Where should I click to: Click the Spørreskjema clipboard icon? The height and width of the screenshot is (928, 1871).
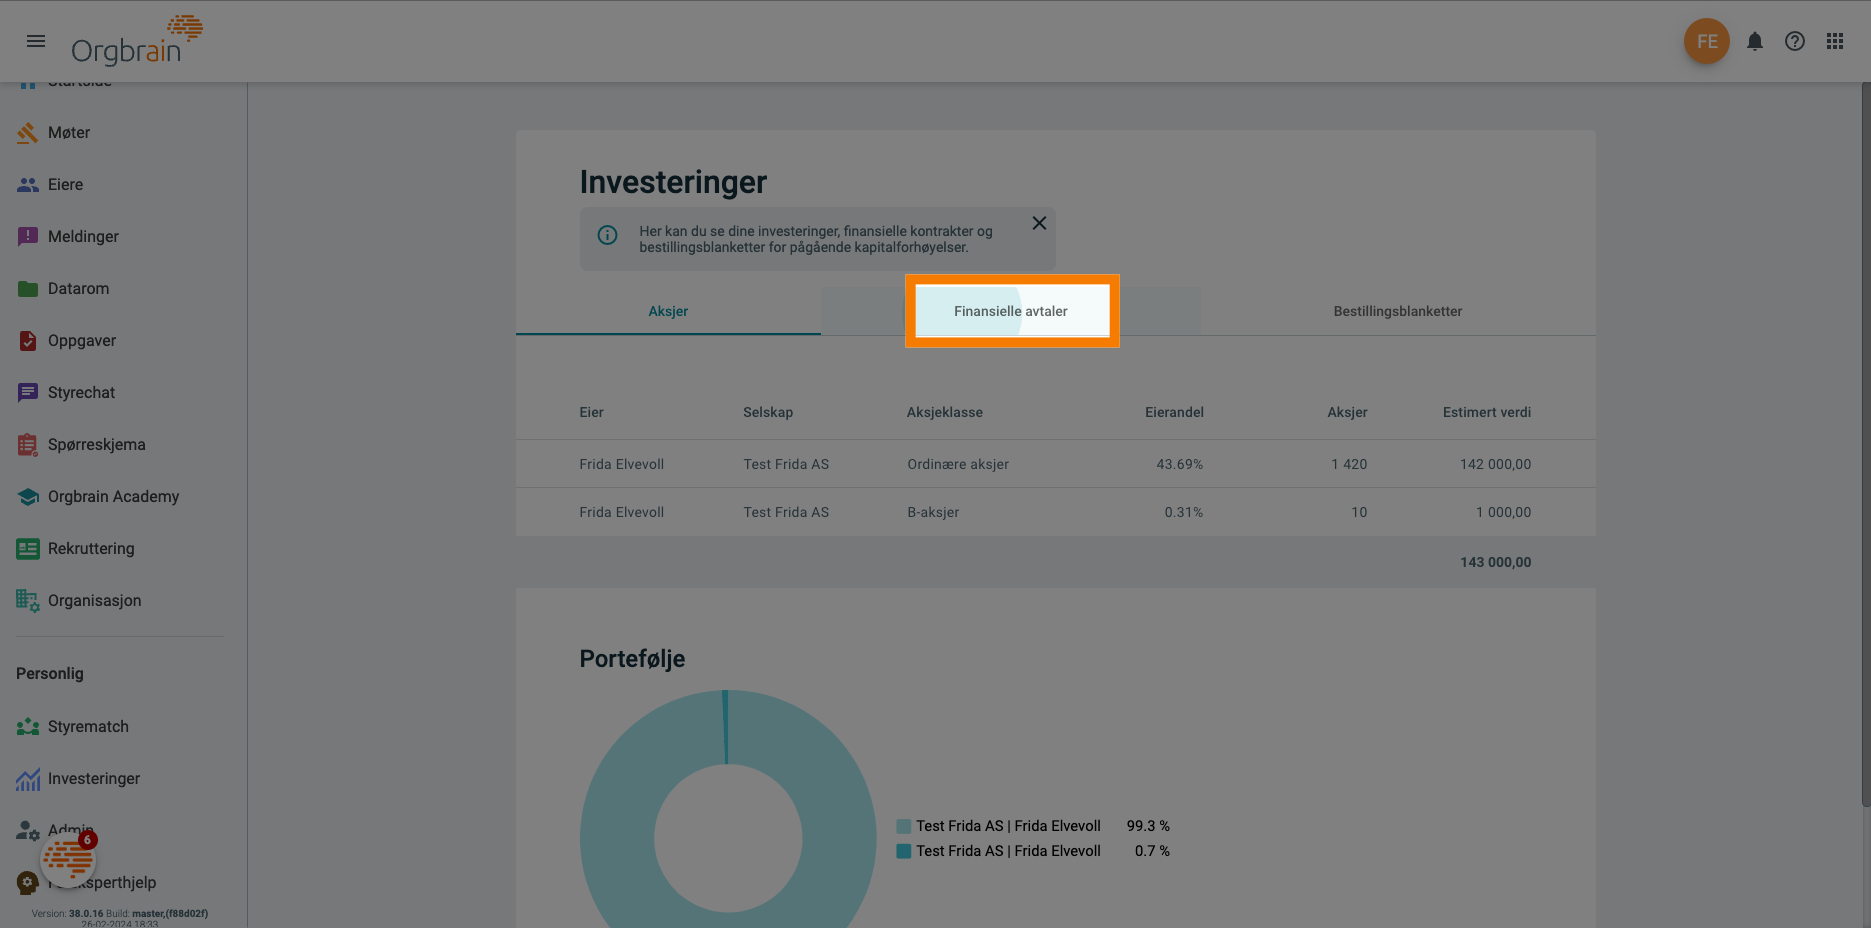point(28,444)
